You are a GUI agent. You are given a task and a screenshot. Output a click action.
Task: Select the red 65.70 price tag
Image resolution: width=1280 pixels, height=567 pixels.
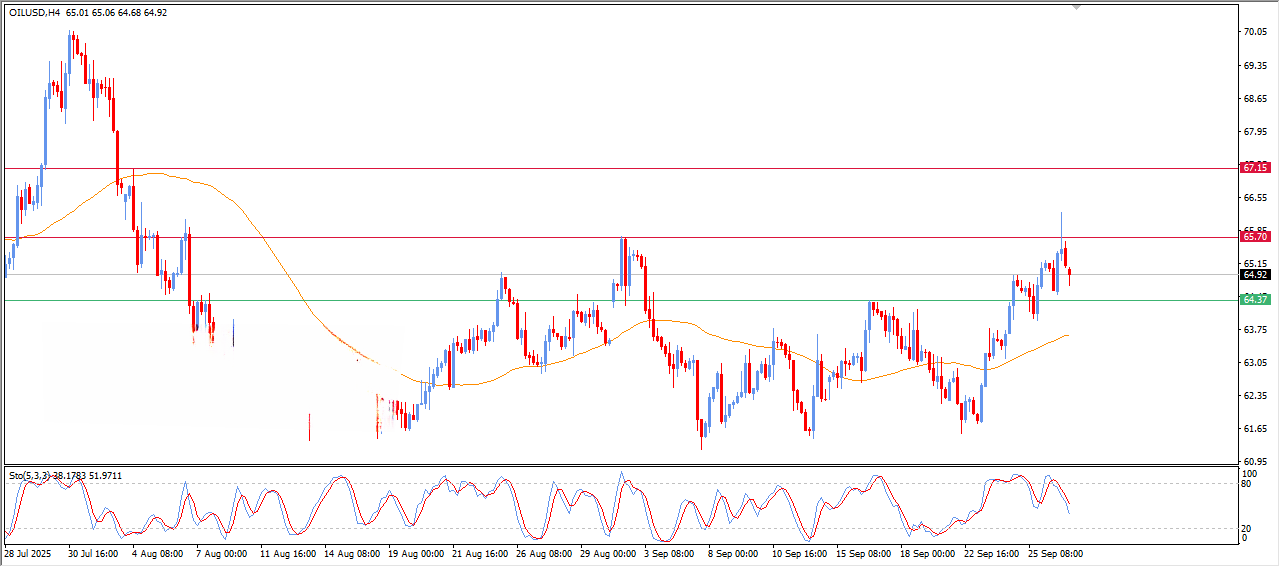pyautogui.click(x=1254, y=237)
